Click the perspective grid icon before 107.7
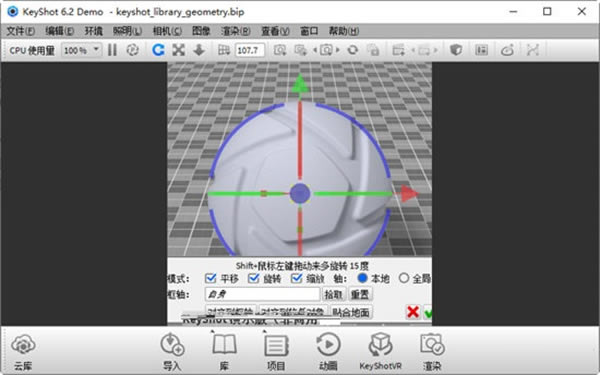 coord(224,50)
